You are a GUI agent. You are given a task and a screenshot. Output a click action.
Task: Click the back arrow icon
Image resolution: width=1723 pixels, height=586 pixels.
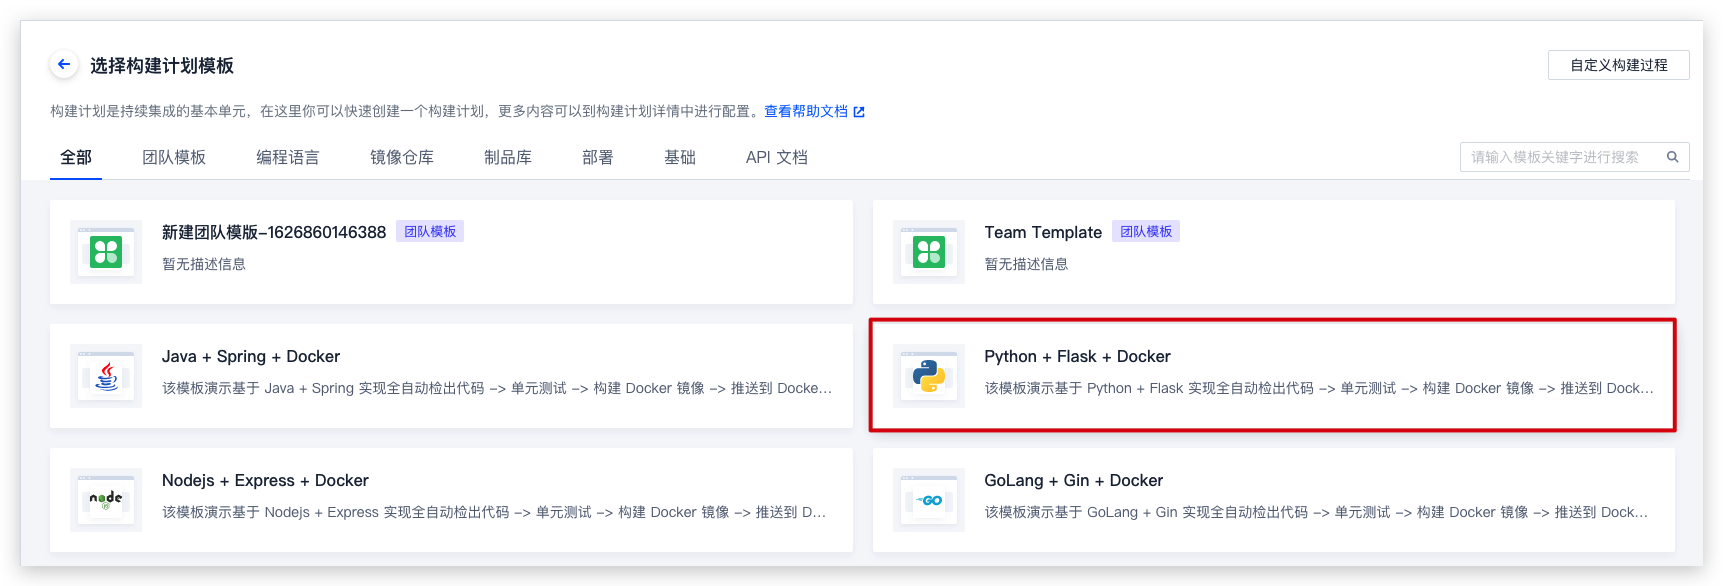(x=64, y=65)
